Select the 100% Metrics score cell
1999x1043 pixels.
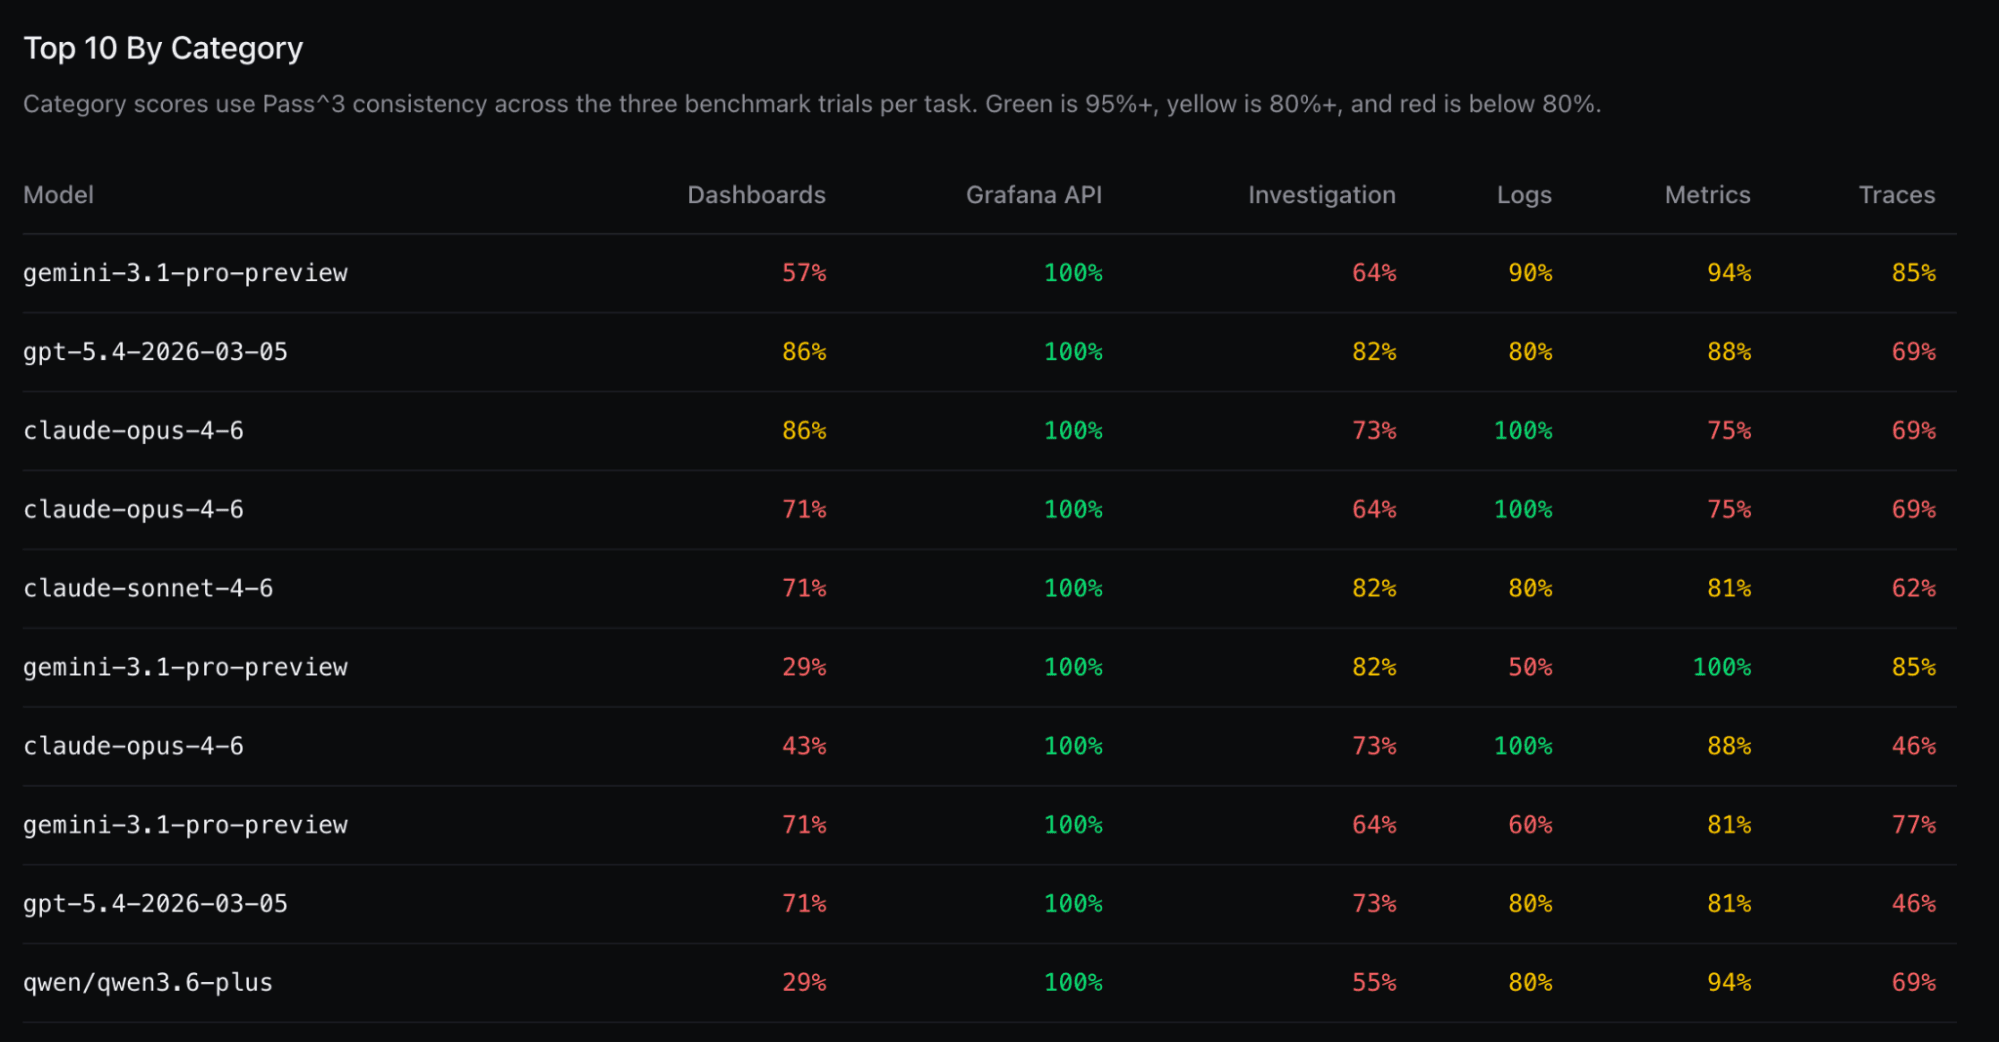coord(1721,667)
